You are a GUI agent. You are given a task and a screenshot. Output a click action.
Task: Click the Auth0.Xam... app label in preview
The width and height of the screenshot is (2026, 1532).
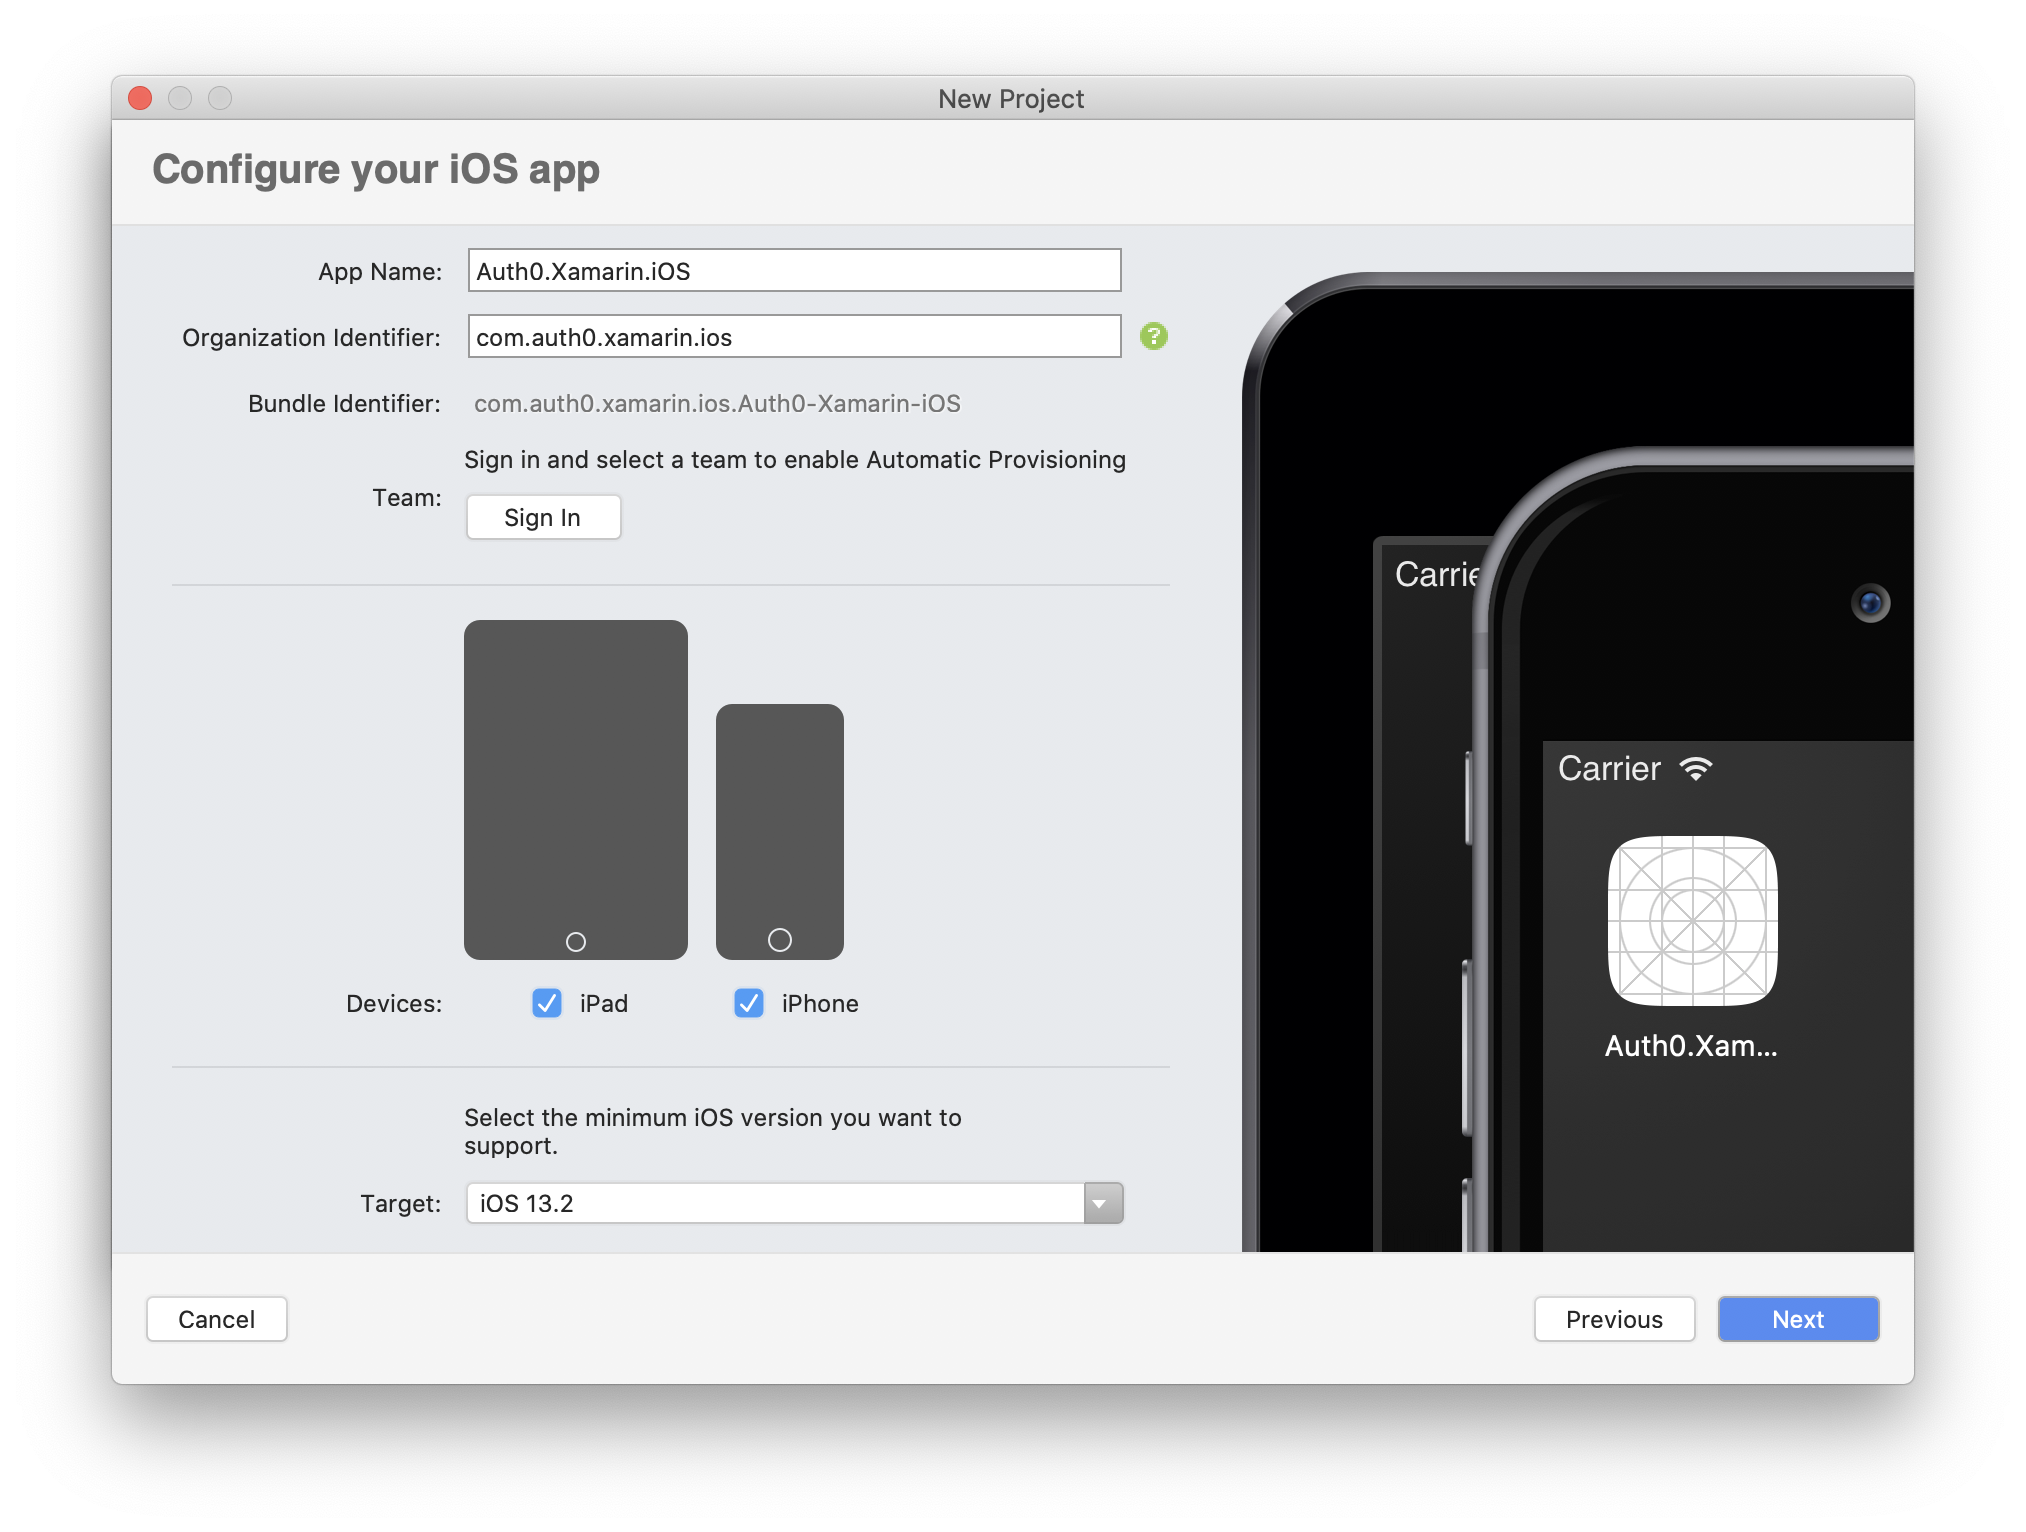point(1690,1046)
